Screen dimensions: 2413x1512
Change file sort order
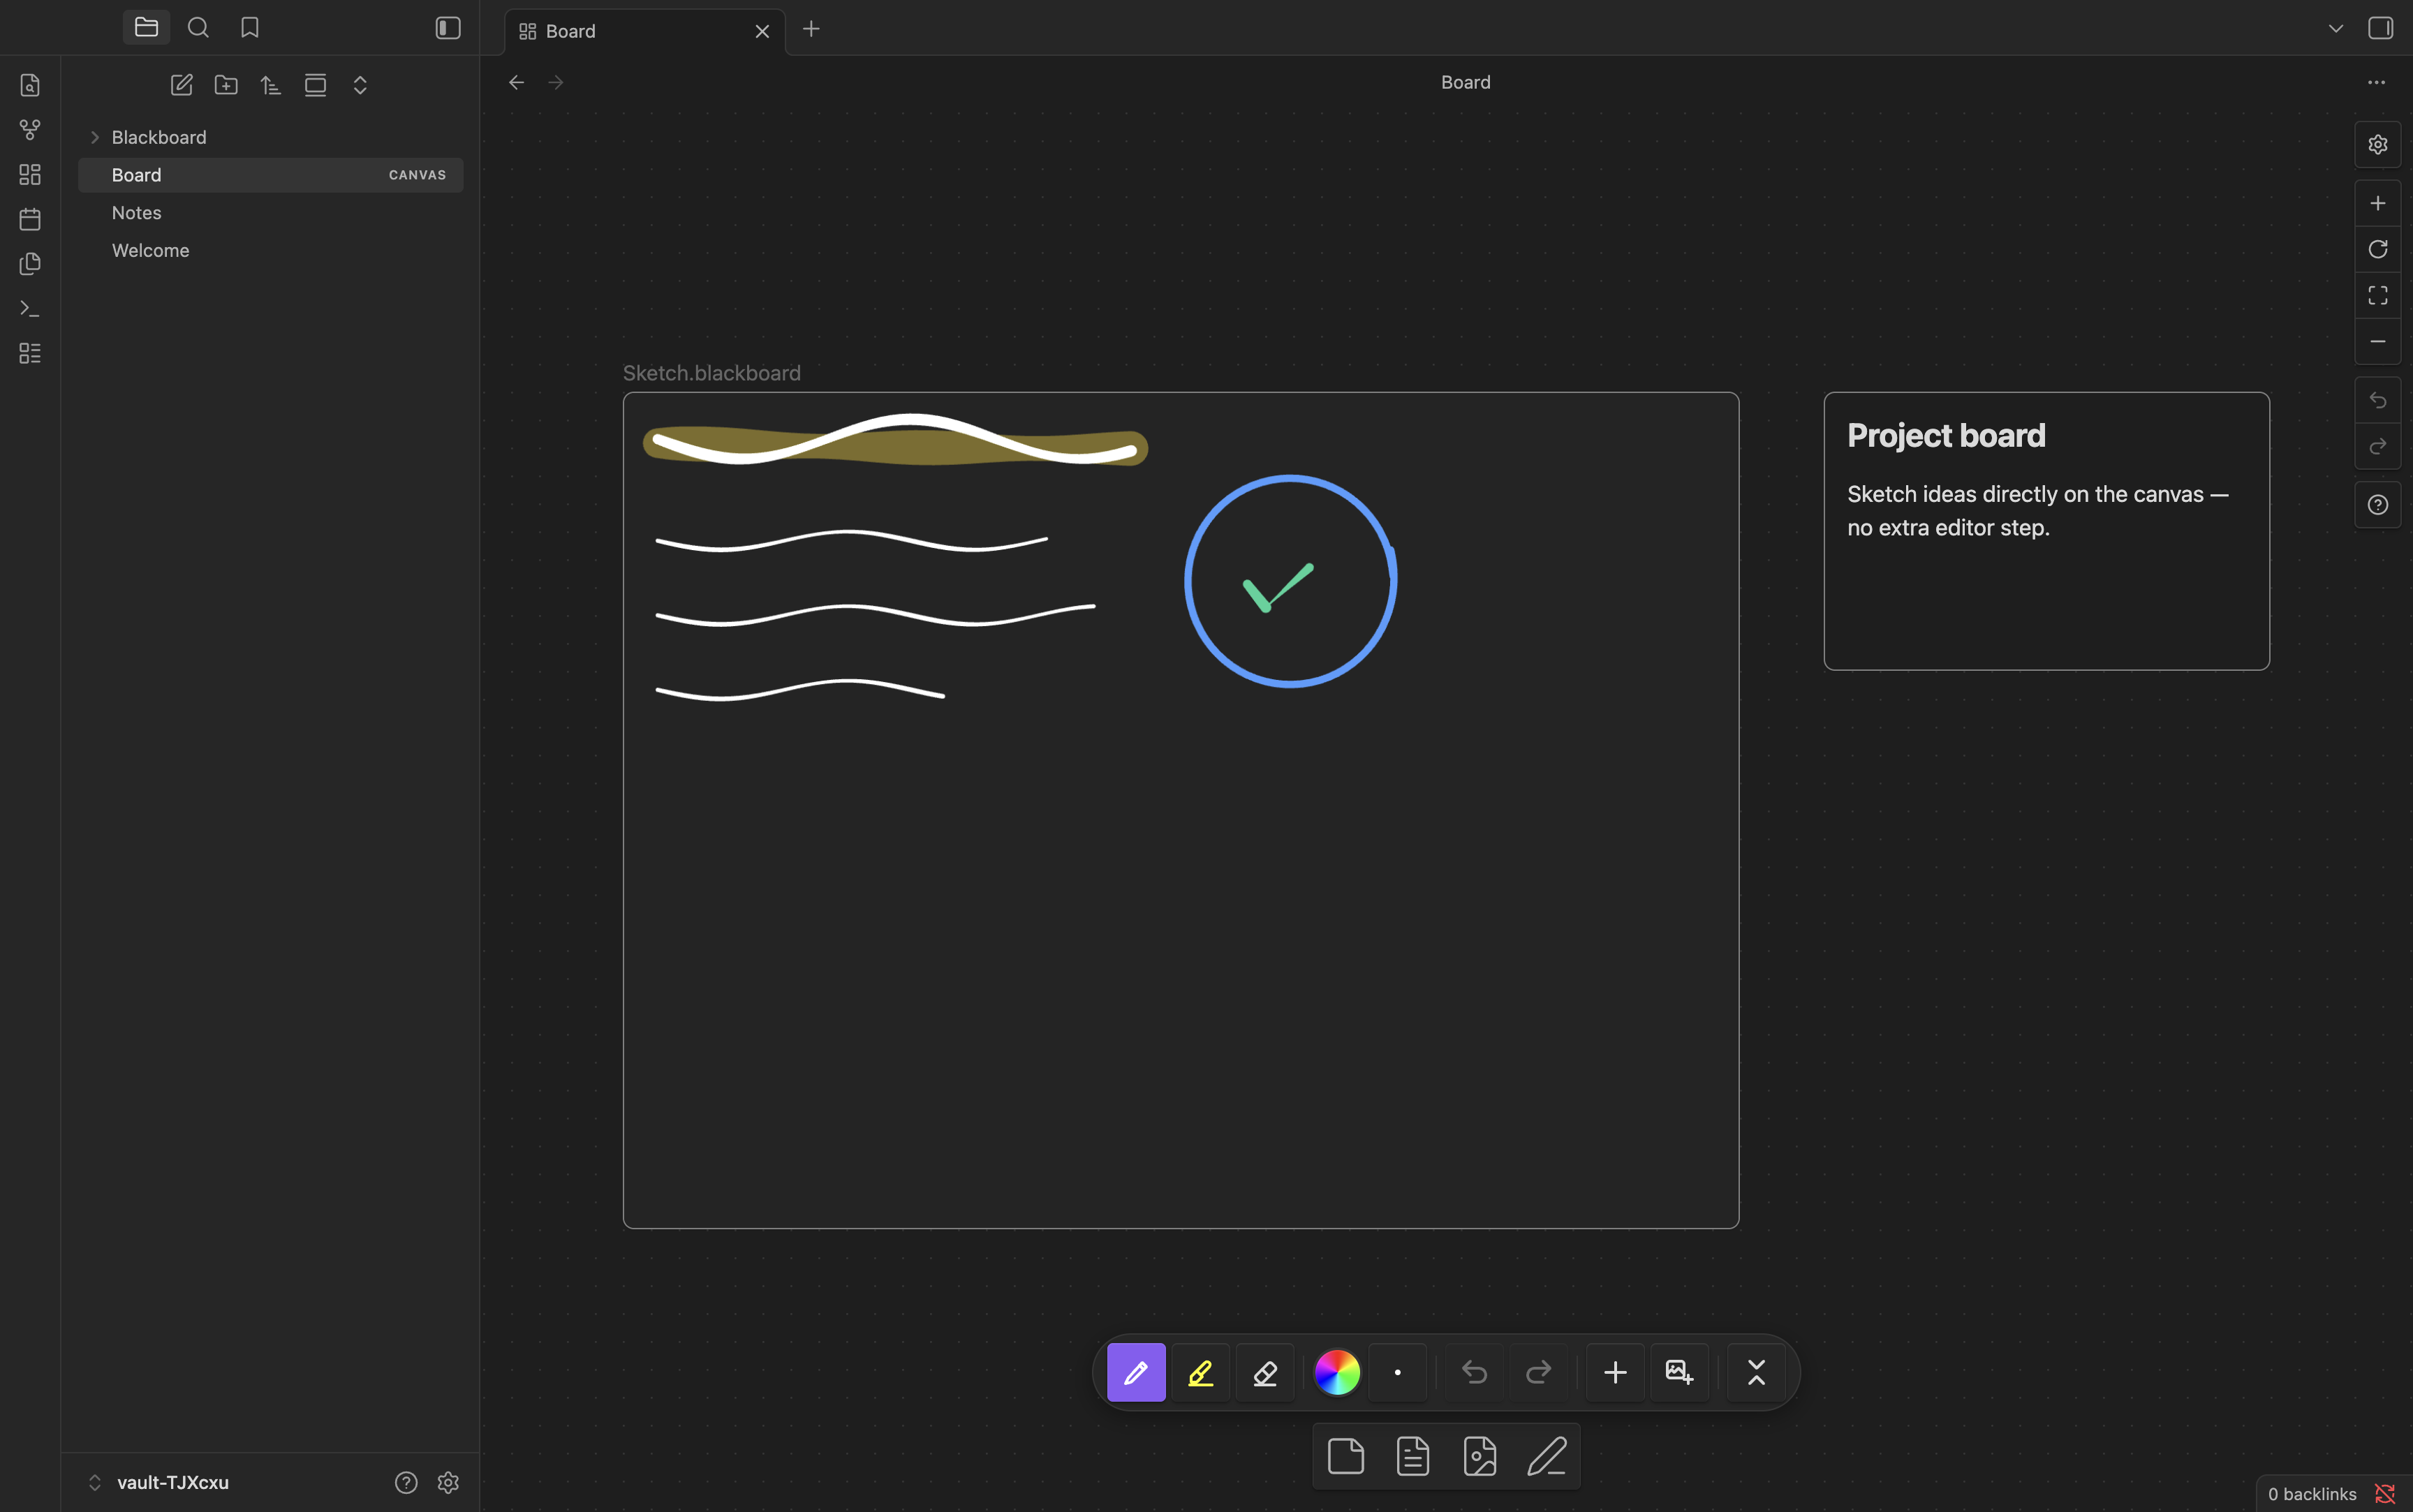click(x=270, y=85)
